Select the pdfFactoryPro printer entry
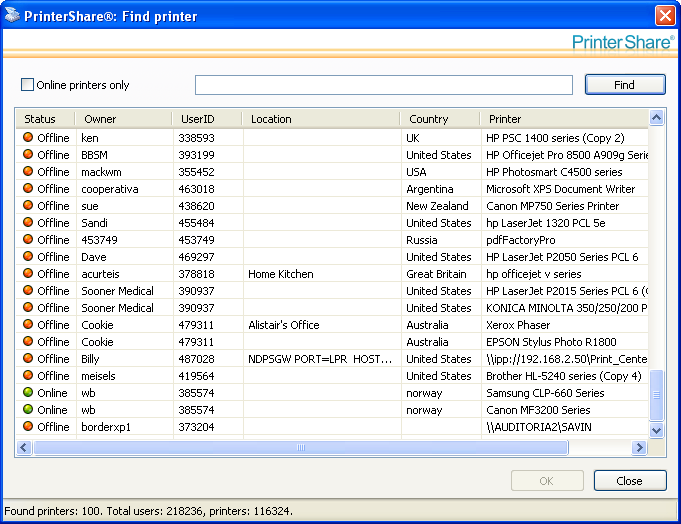This screenshot has height=524, width=681. point(520,240)
